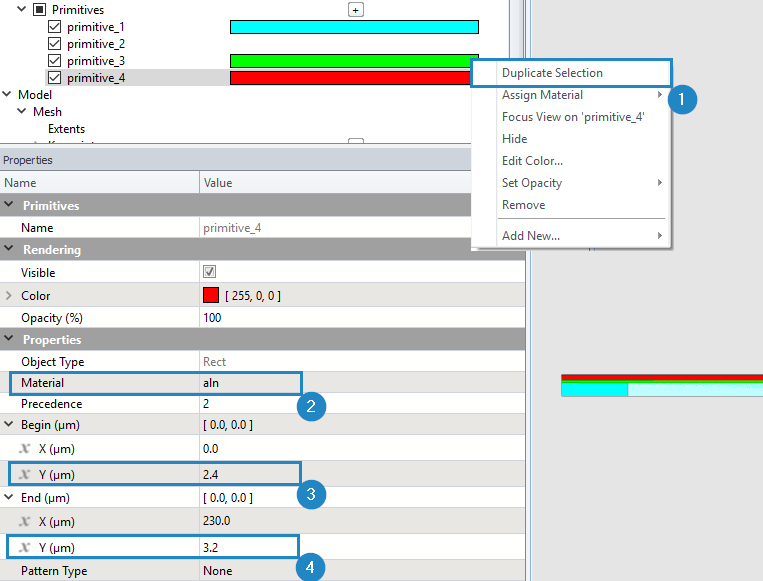Screen dimensions: 763x581
Task: Click variable icon beside Begin Y (µm)
Action: [x=24, y=474]
